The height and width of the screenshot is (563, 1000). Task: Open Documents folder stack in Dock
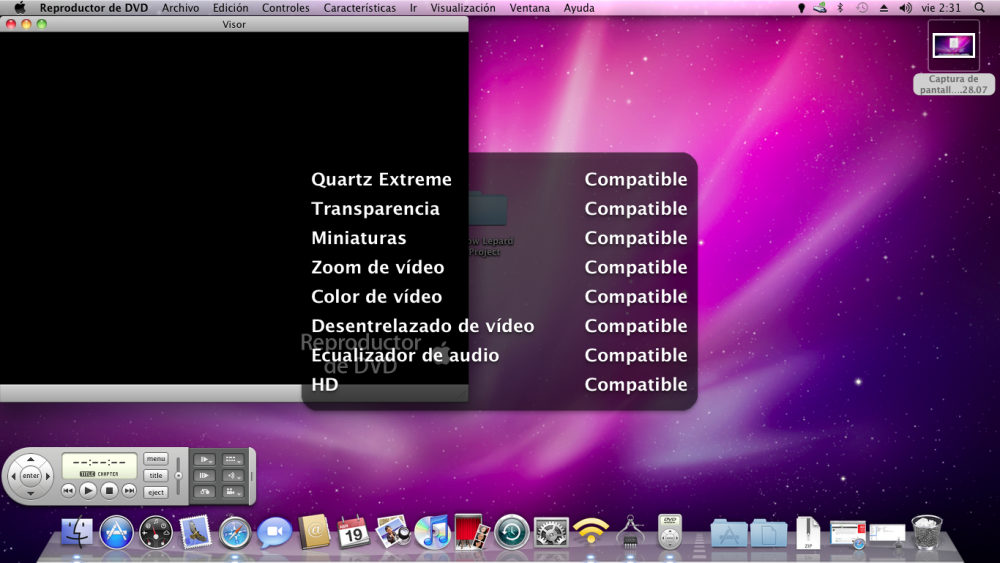768,533
